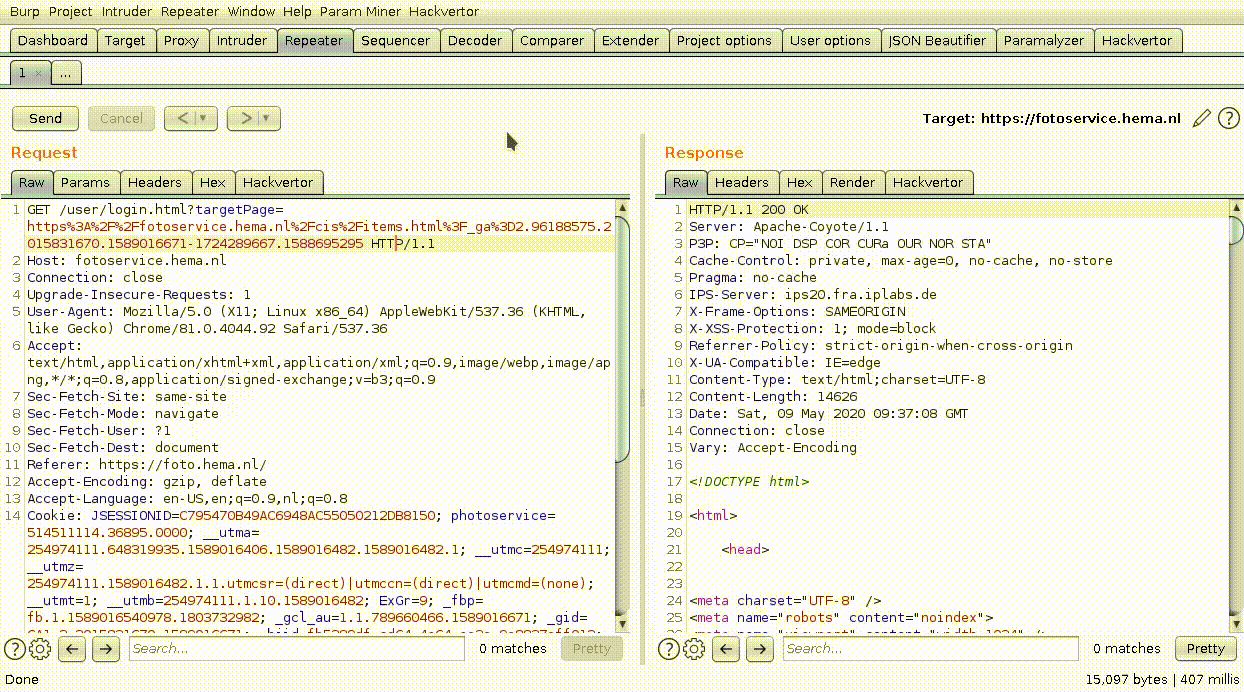1244x692 pixels.
Task: Show request Hex view
Action: [x=212, y=182]
